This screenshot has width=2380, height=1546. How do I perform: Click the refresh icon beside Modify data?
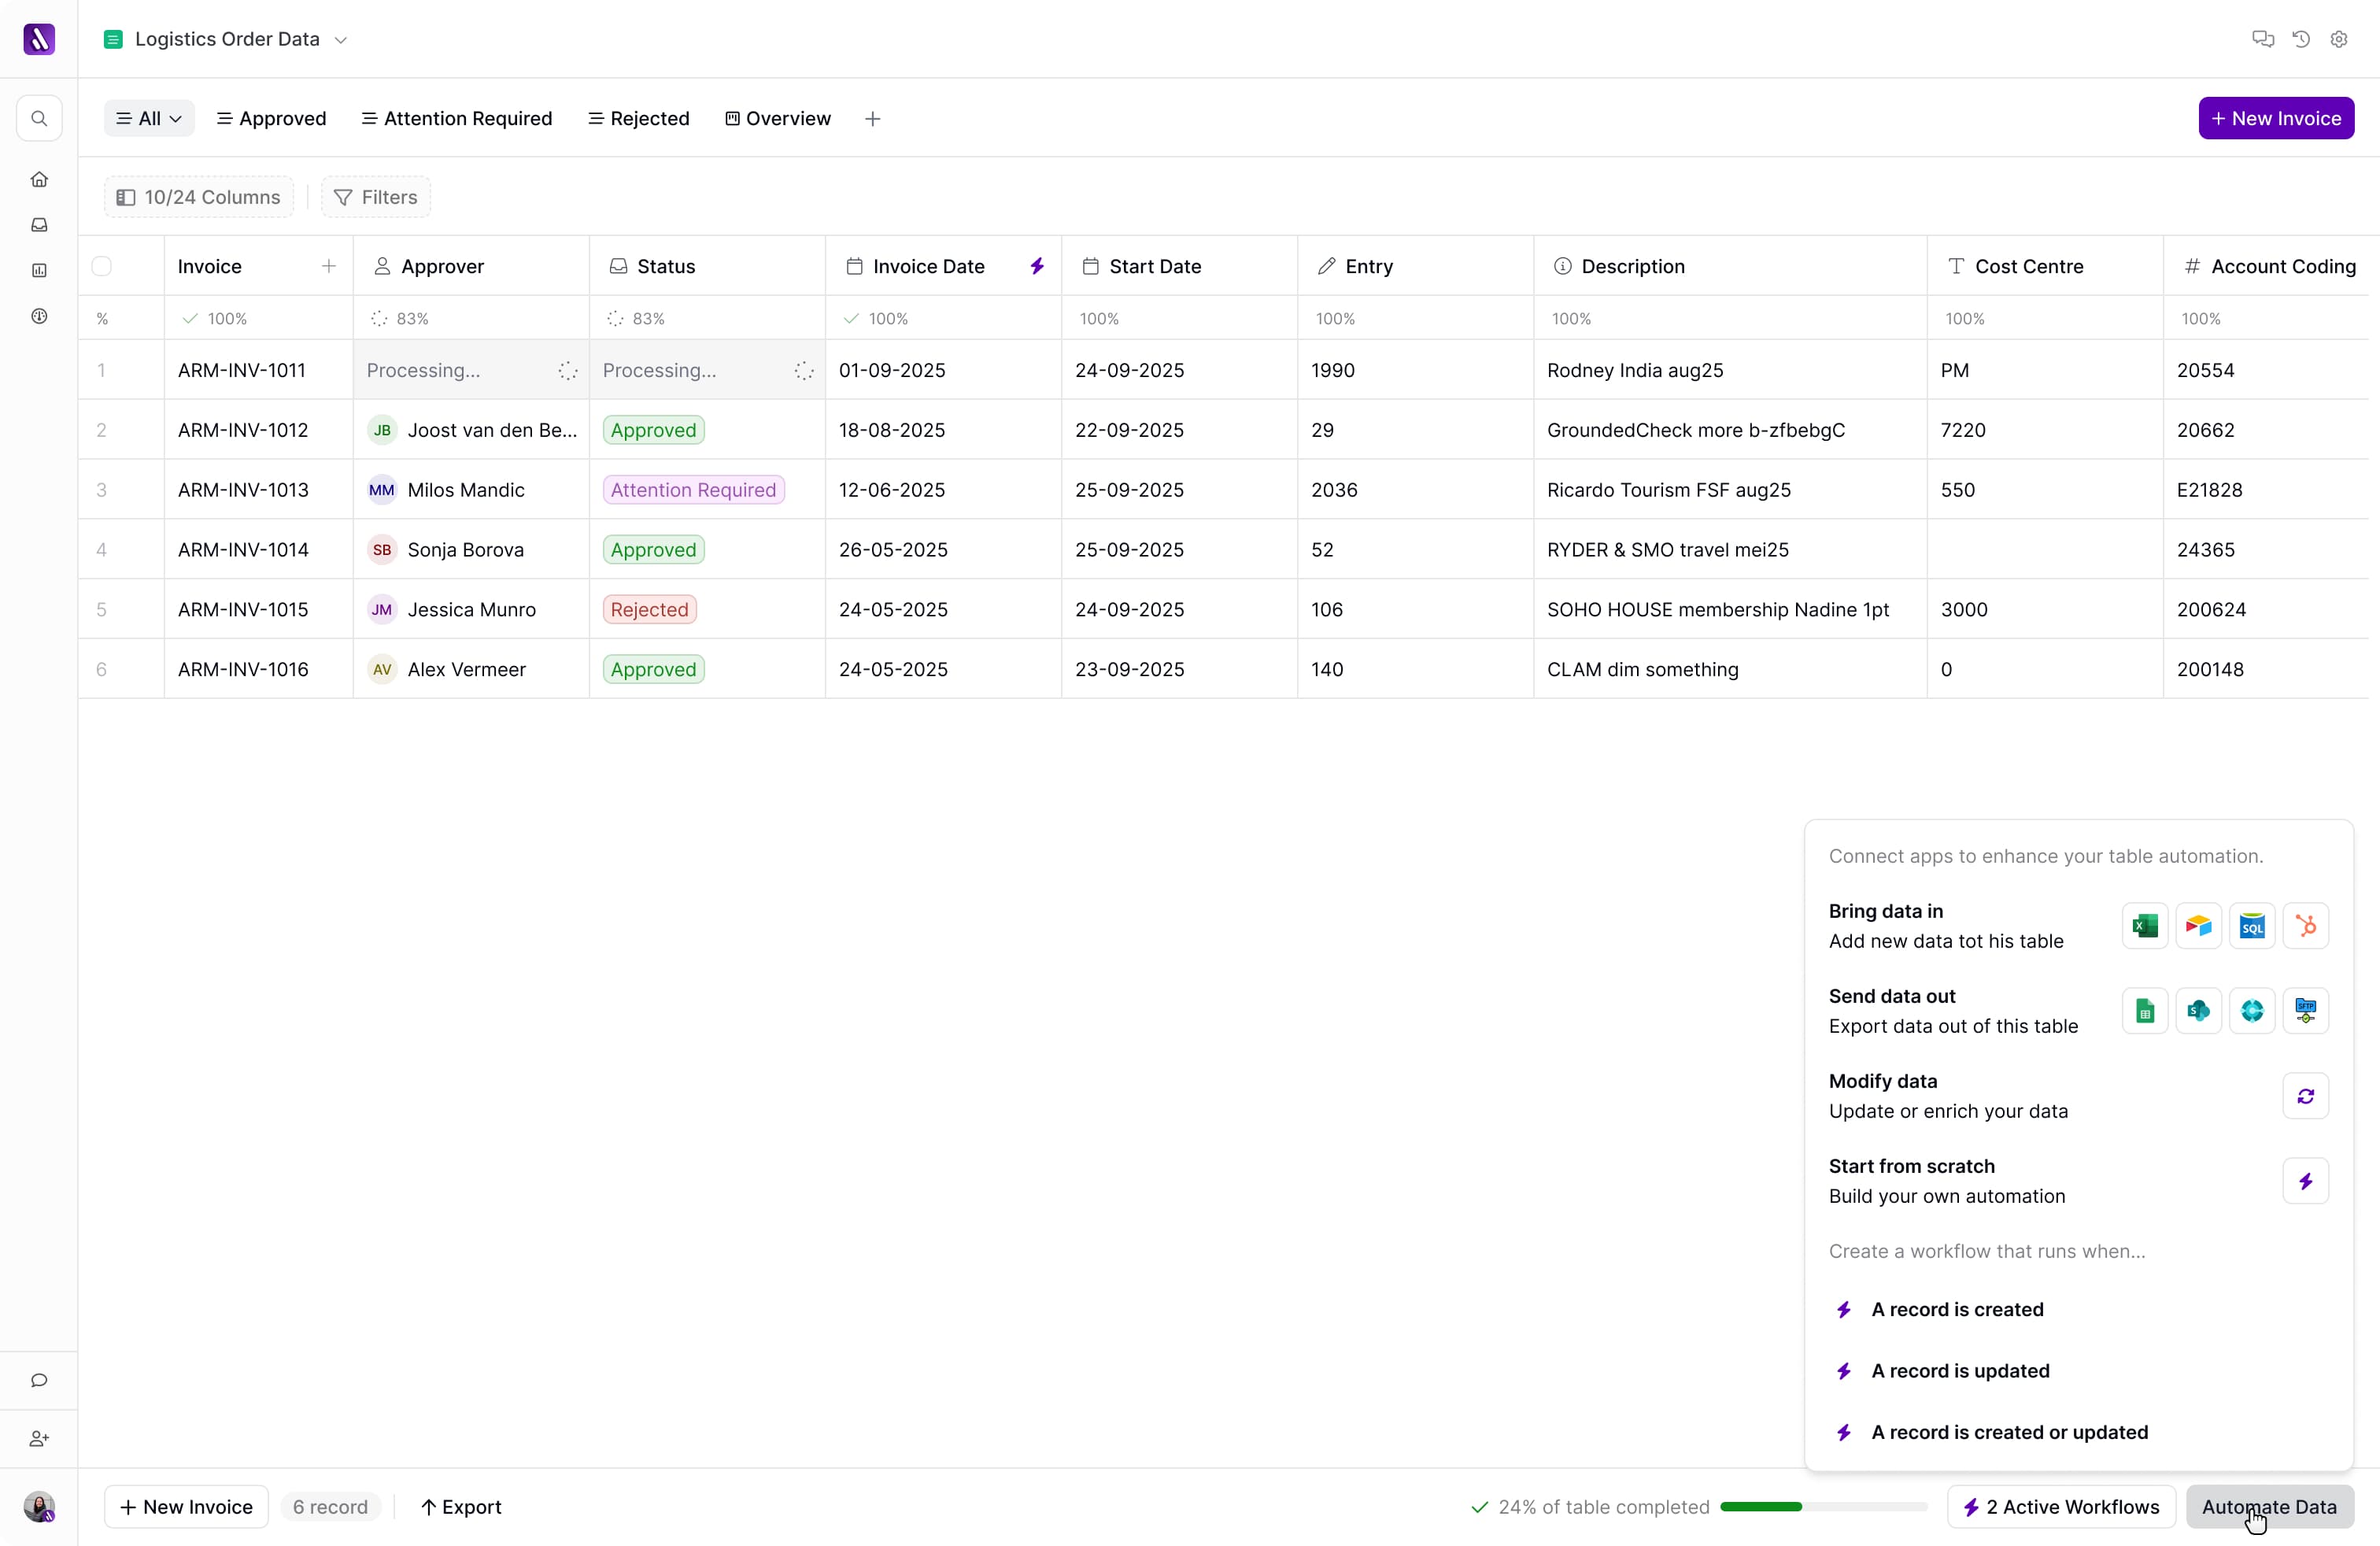pos(2305,1096)
